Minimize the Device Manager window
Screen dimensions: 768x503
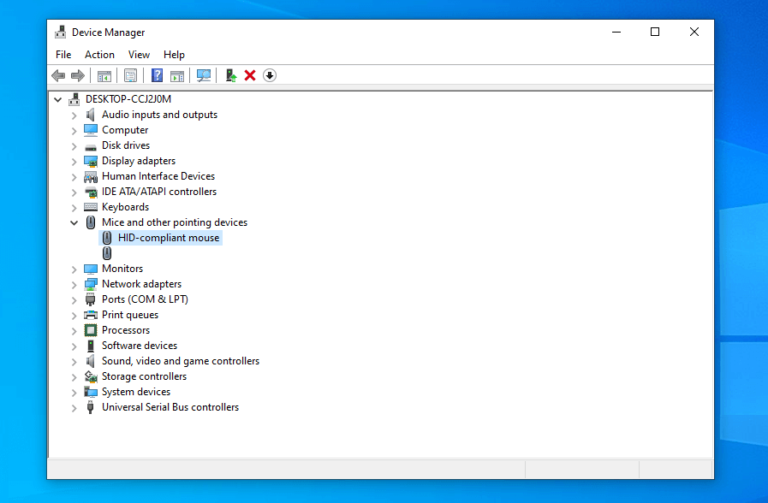point(616,32)
